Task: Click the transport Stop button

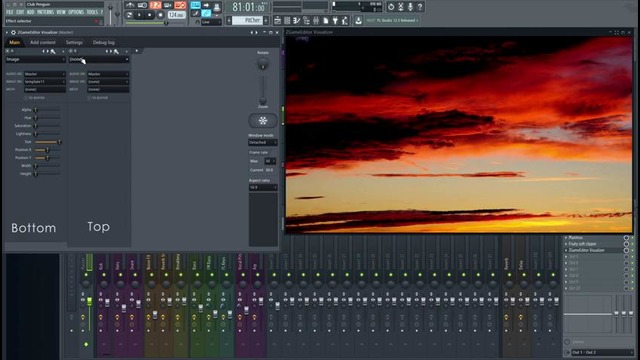Action: click(x=150, y=15)
